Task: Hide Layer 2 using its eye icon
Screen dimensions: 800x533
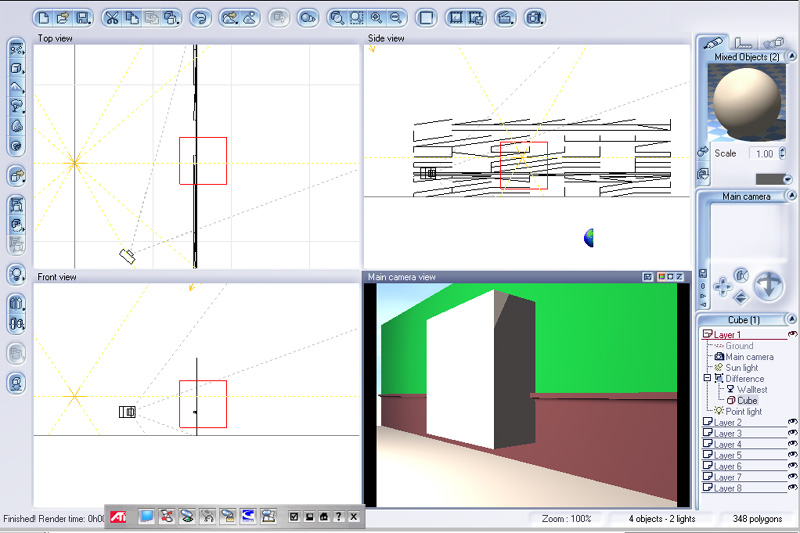Action: click(x=792, y=423)
